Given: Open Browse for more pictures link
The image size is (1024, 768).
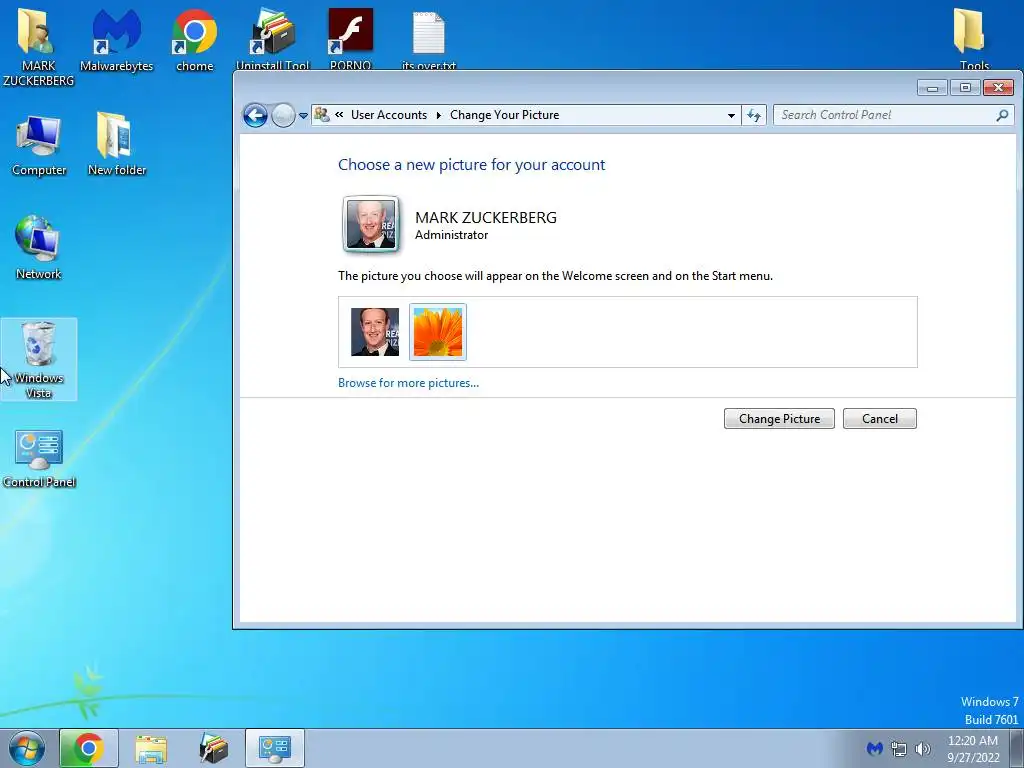Looking at the screenshot, I should tap(408, 383).
